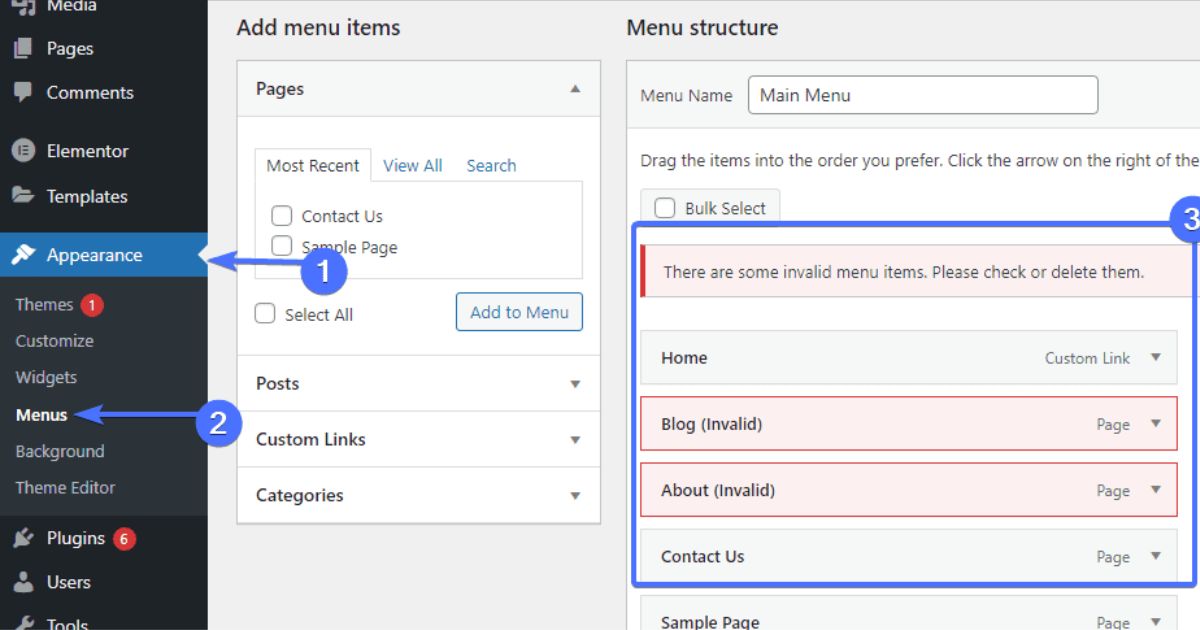Select the About (Invalid) menu item
This screenshot has width=1200, height=630.
tap(909, 489)
